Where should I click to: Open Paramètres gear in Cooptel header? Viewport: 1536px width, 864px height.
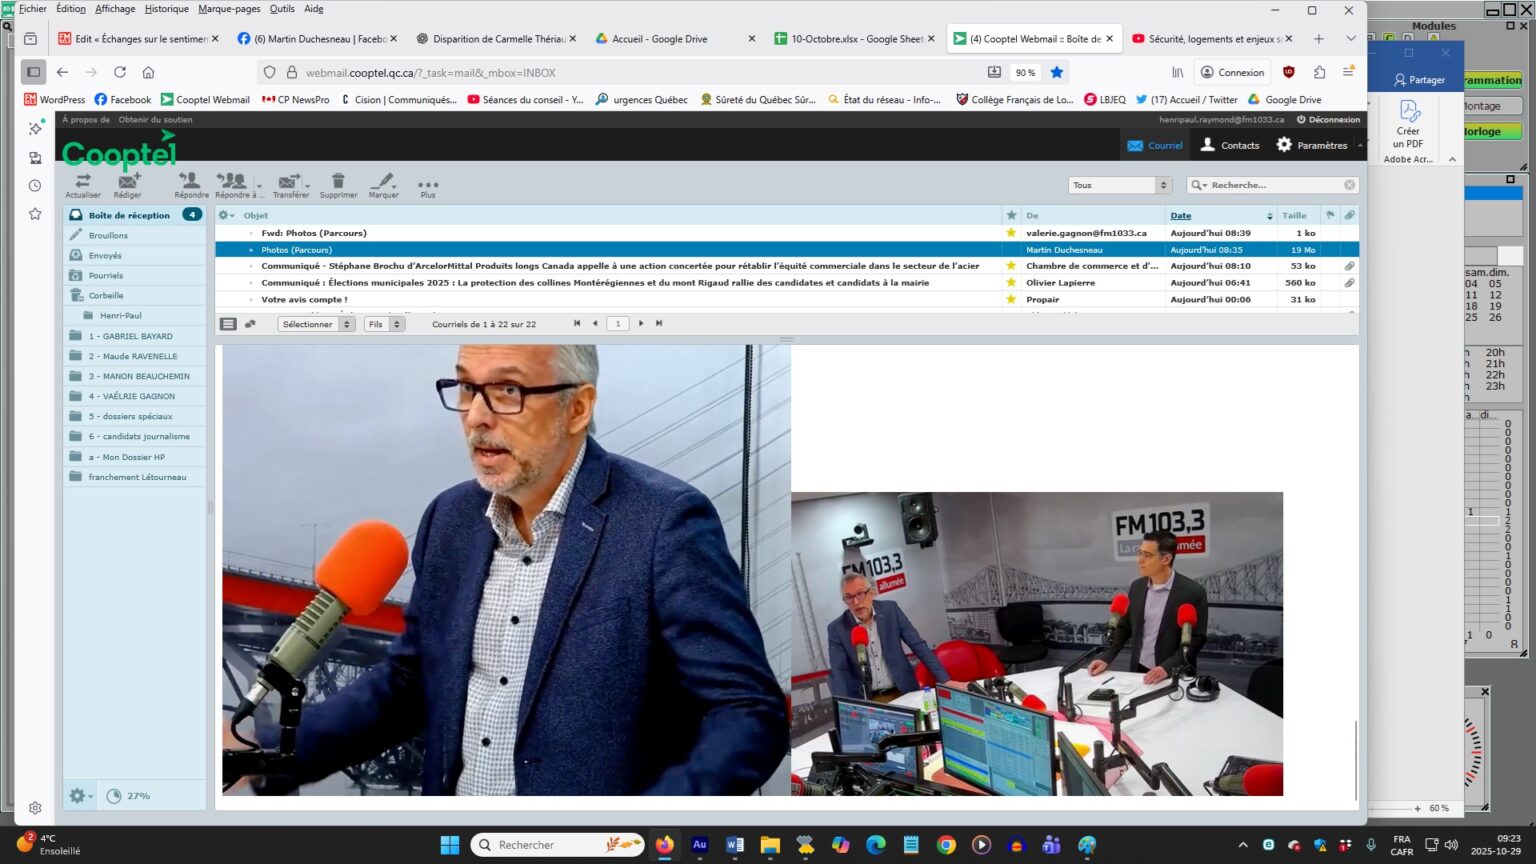(x=1311, y=145)
